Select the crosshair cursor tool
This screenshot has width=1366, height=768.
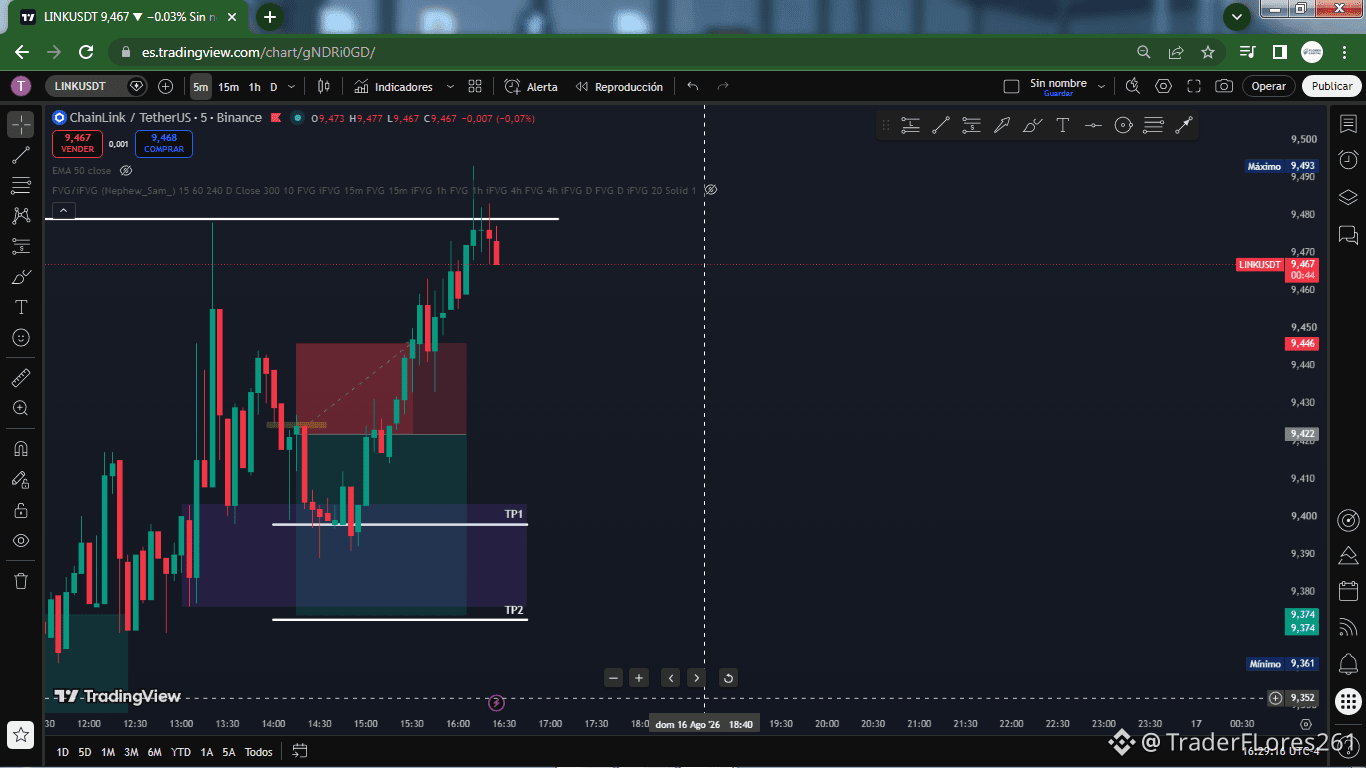click(x=21, y=124)
